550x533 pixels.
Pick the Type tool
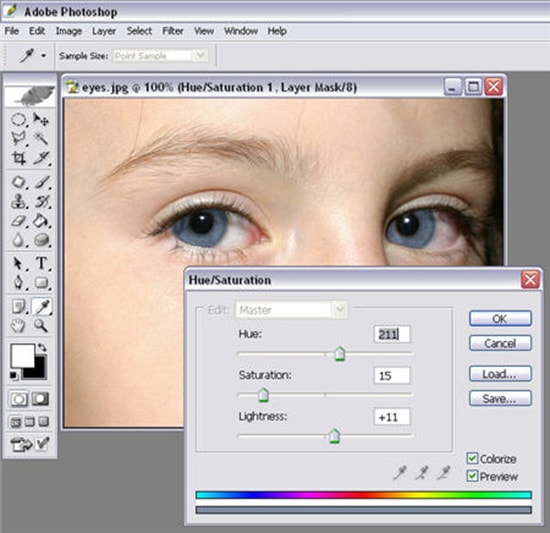(41, 263)
